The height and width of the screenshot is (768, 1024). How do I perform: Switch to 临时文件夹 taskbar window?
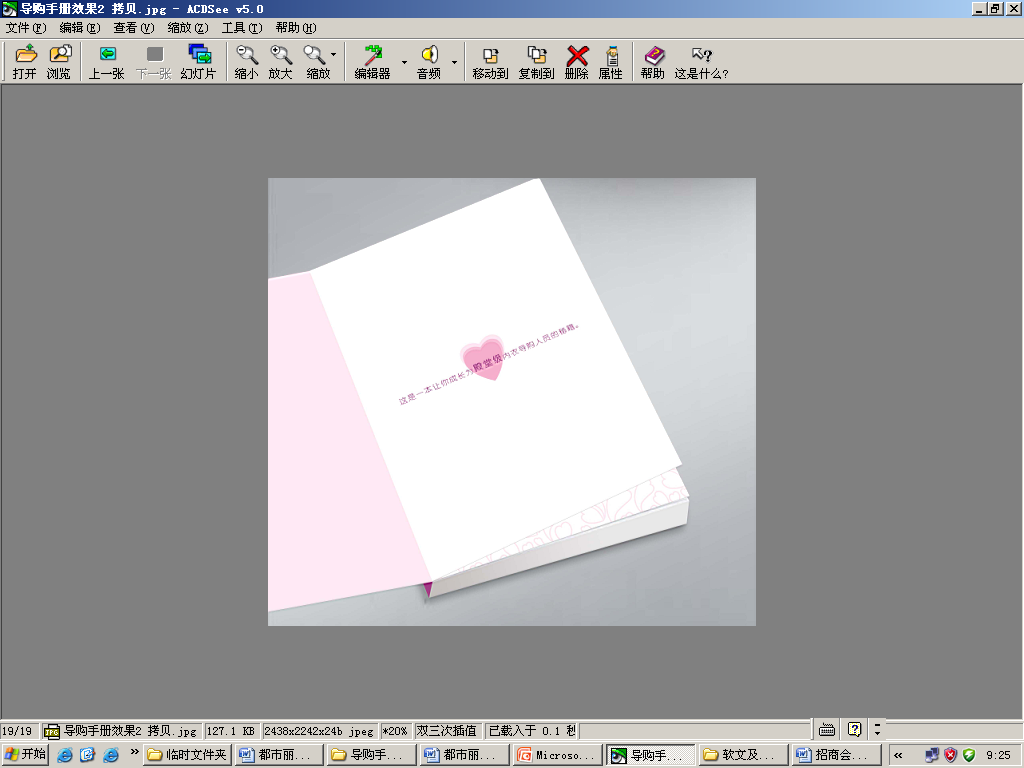(188, 755)
